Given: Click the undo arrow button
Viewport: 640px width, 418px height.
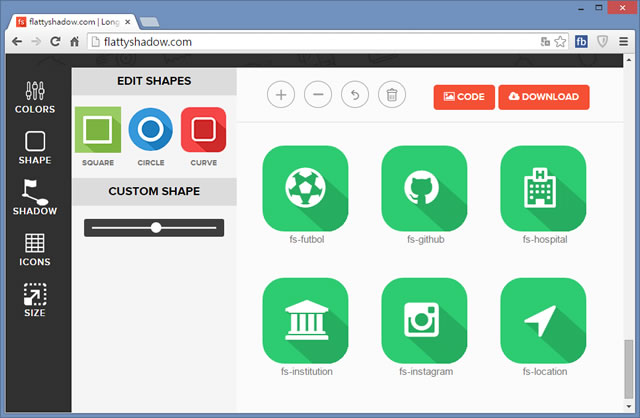Looking at the screenshot, I should click(355, 95).
